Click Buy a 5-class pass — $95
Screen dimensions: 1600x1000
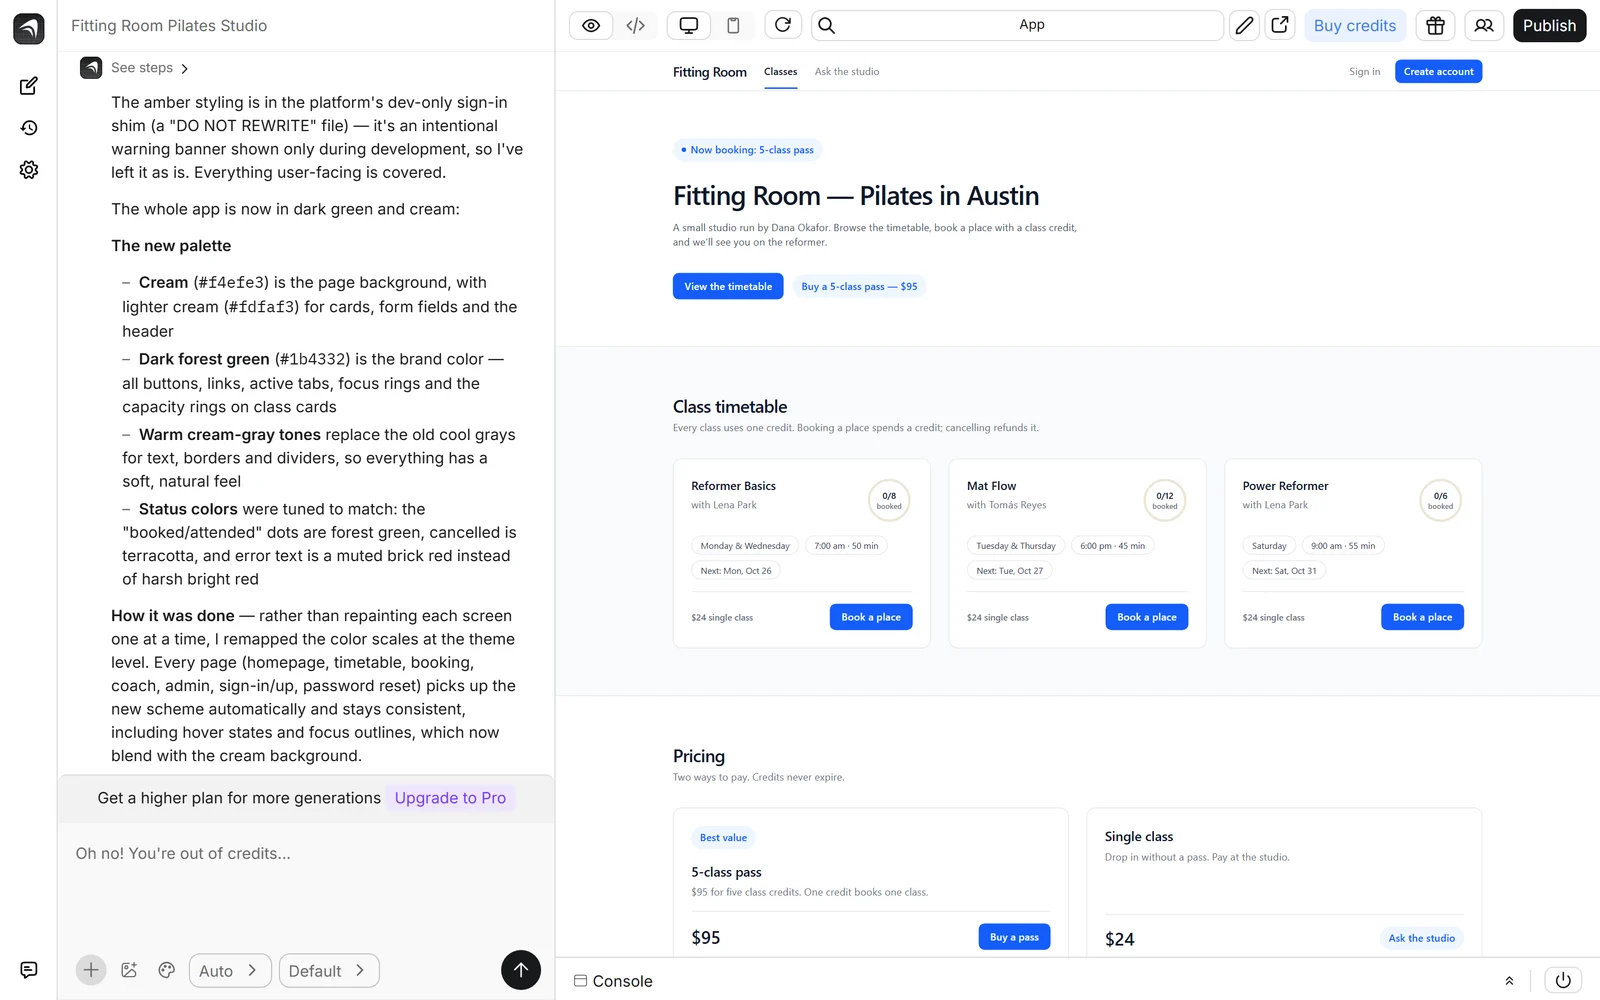859,287
